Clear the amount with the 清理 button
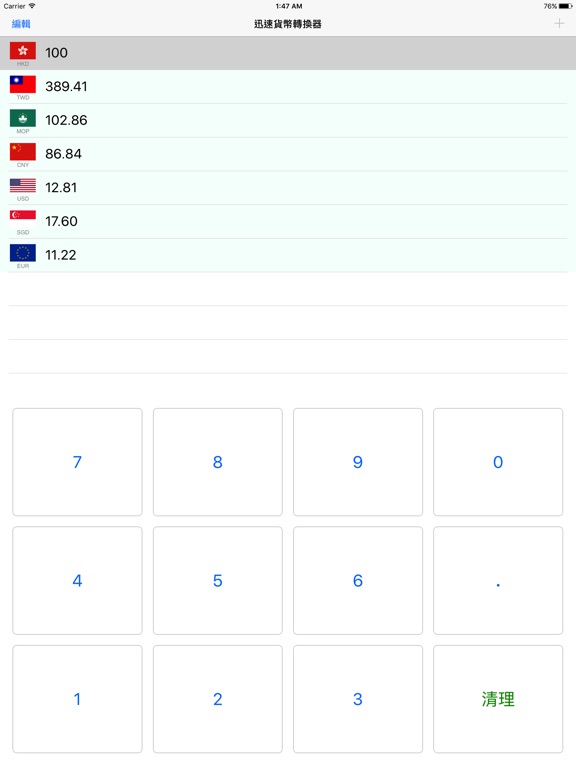The height and width of the screenshot is (768, 576). 498,699
